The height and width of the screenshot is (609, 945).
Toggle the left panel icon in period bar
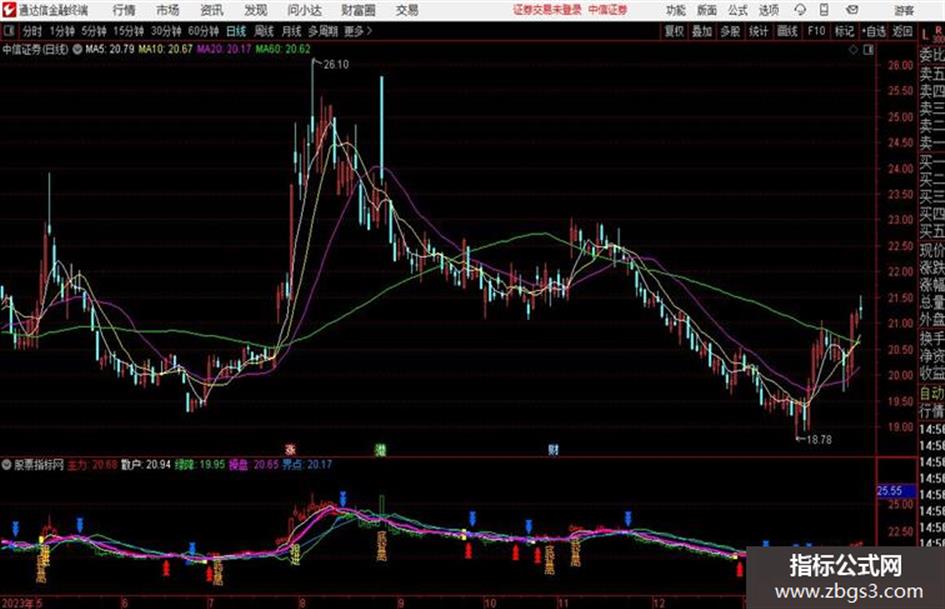tap(8, 31)
